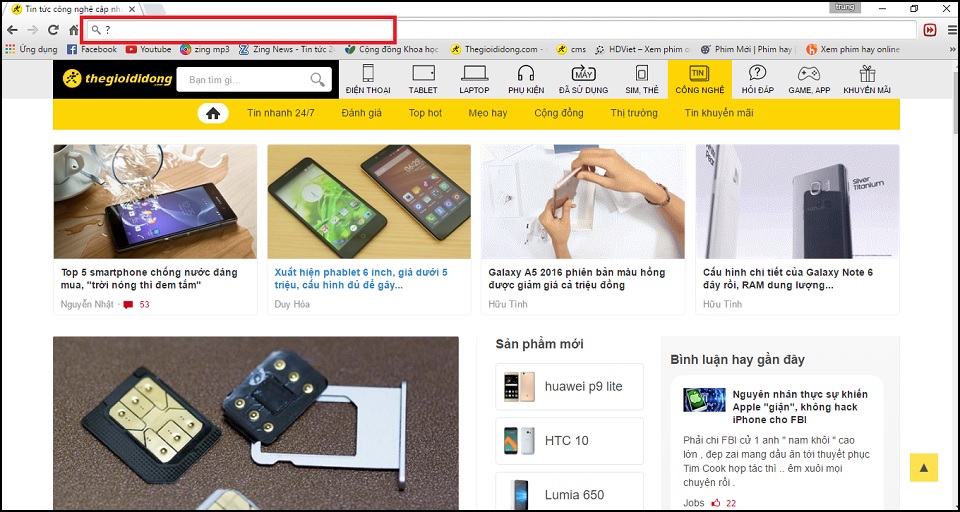Expand the bookmarks overflow chevron

[x=952, y=49]
